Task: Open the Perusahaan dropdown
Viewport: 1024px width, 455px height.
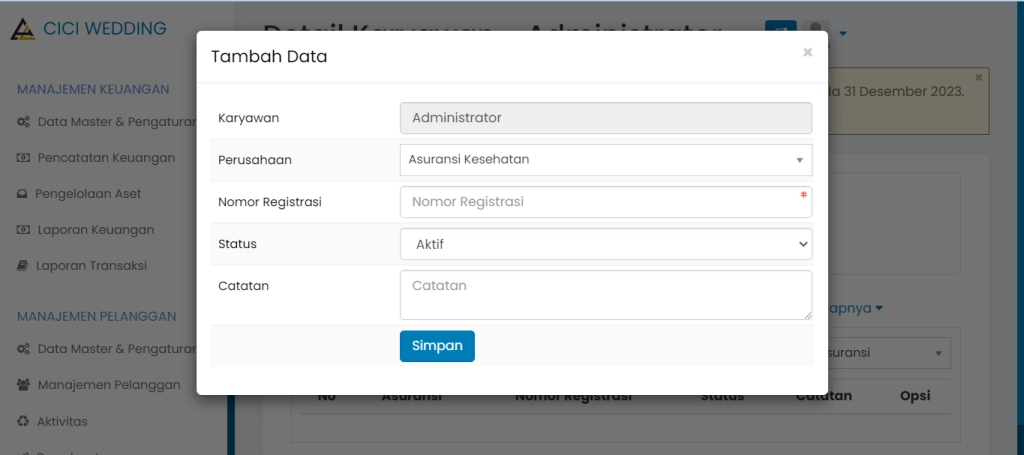Action: [x=605, y=160]
